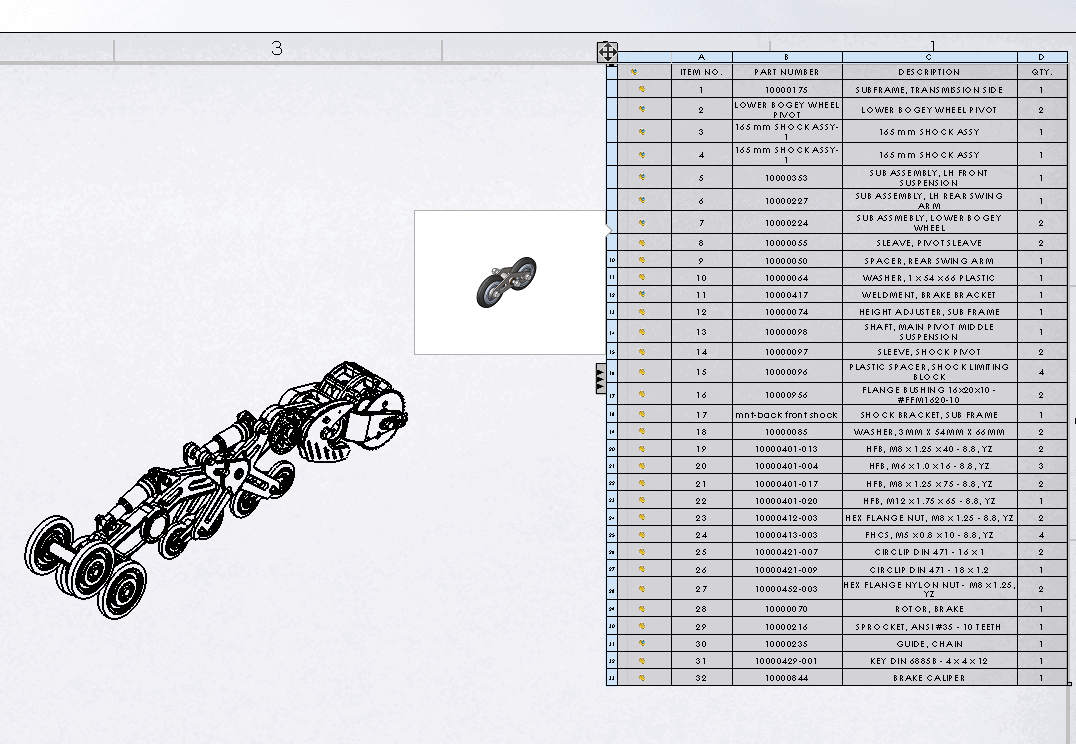Select HEX FLANGE NUT, M8 x 1.25 cell
The height and width of the screenshot is (744, 1076).
930,518
